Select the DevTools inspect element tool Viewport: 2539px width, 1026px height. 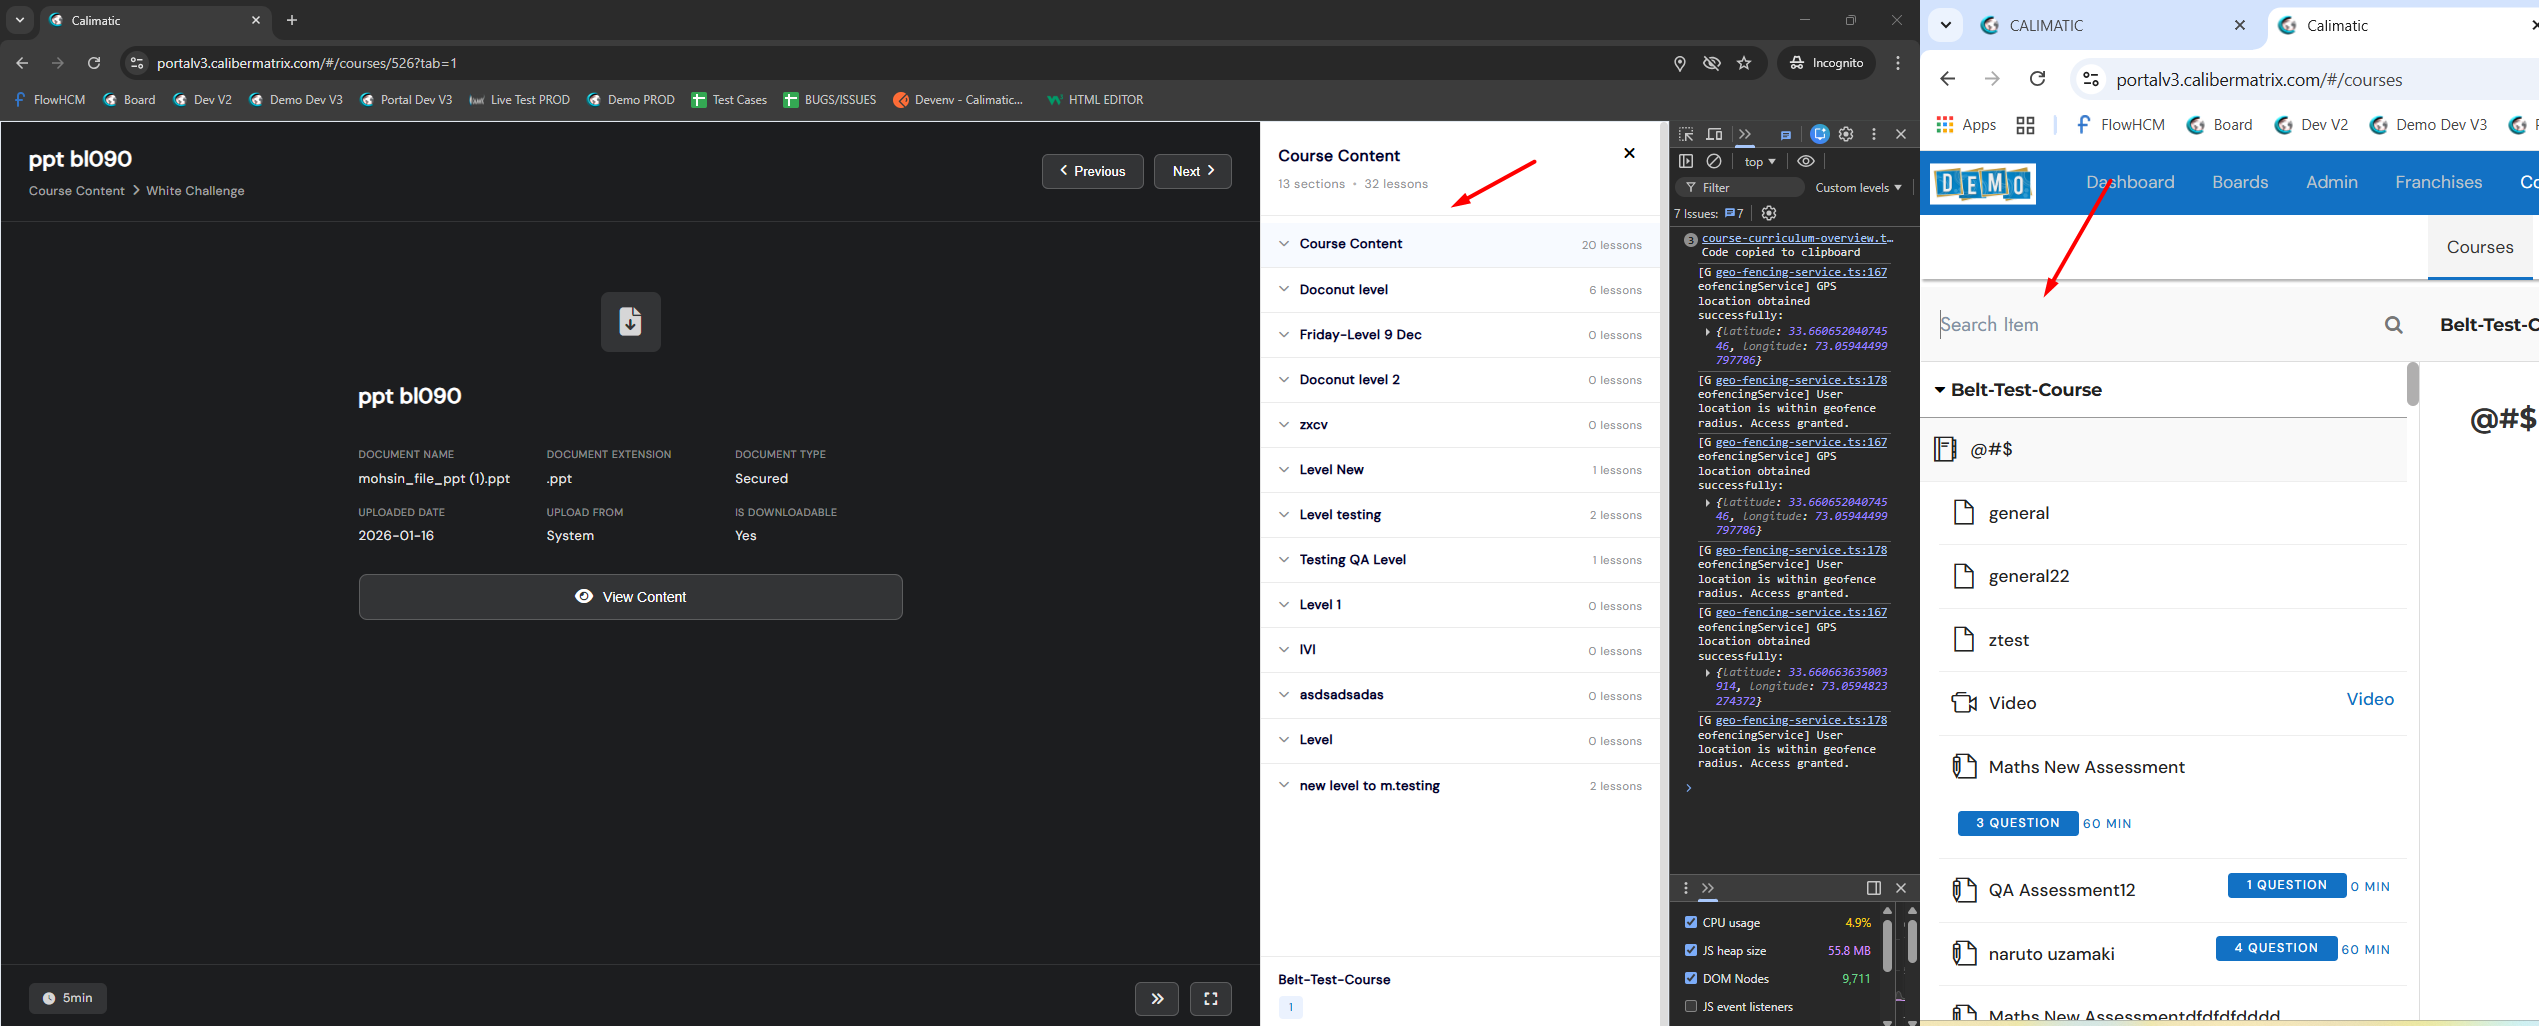pyautogui.click(x=1686, y=134)
